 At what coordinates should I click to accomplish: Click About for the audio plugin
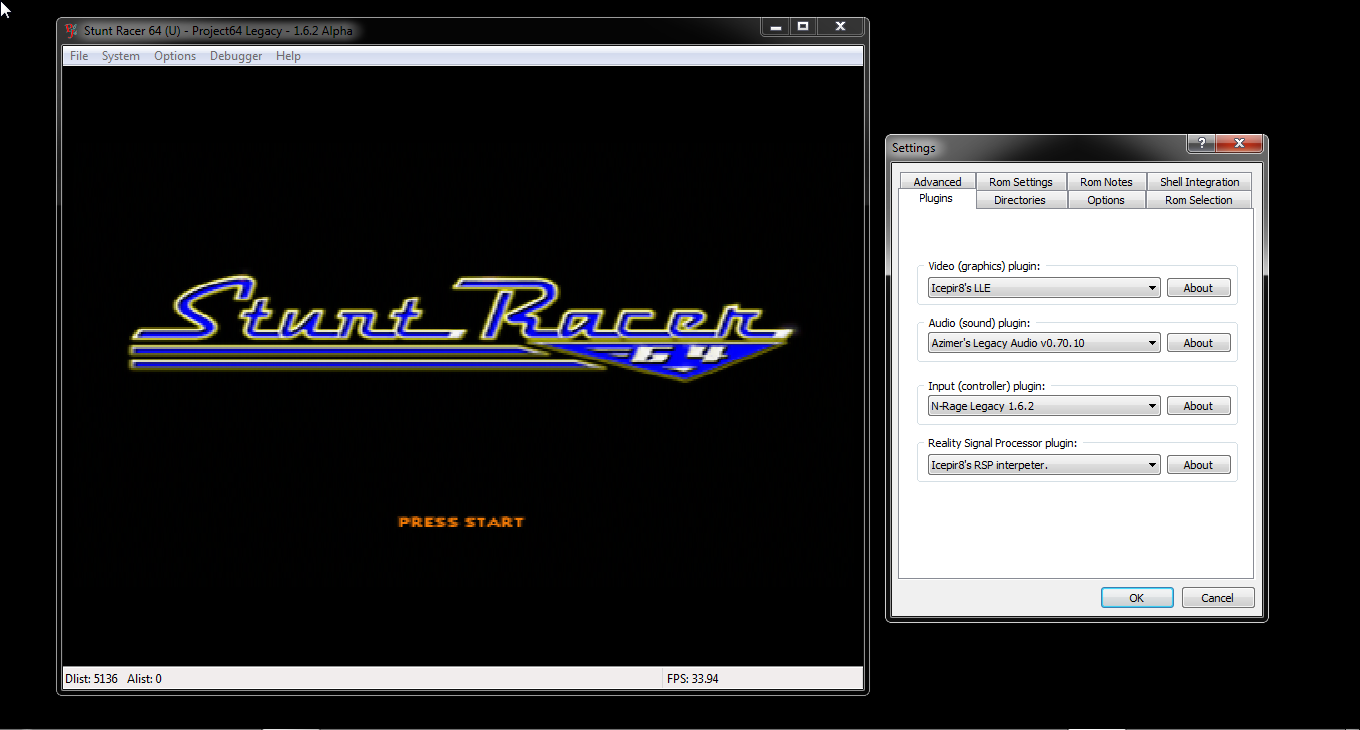[x=1198, y=343]
